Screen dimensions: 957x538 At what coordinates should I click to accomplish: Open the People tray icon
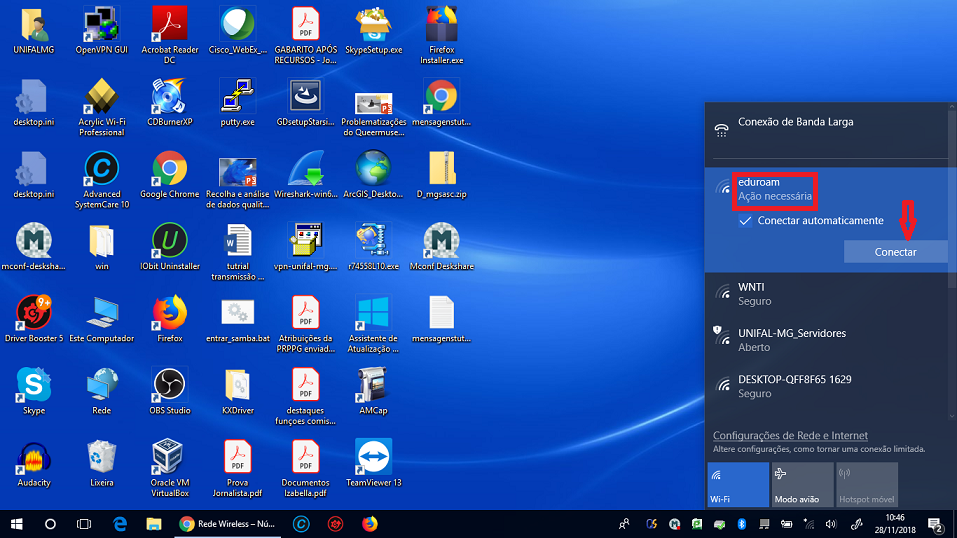point(624,524)
